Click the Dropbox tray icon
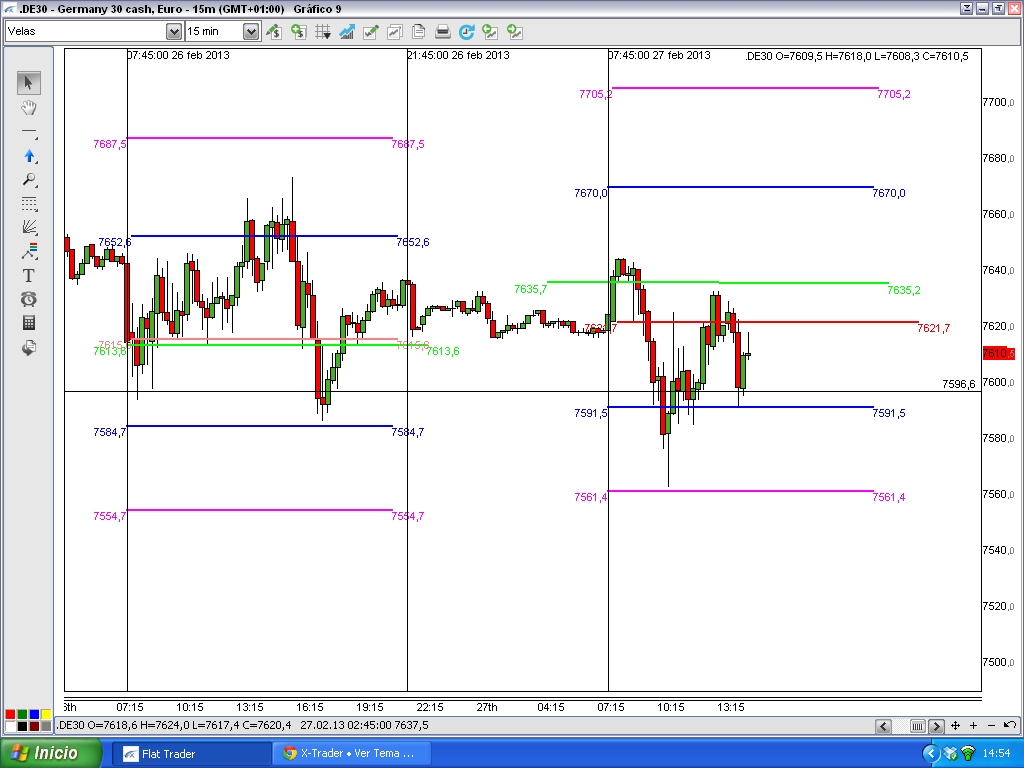1024x768 pixels. pyautogui.click(x=950, y=754)
